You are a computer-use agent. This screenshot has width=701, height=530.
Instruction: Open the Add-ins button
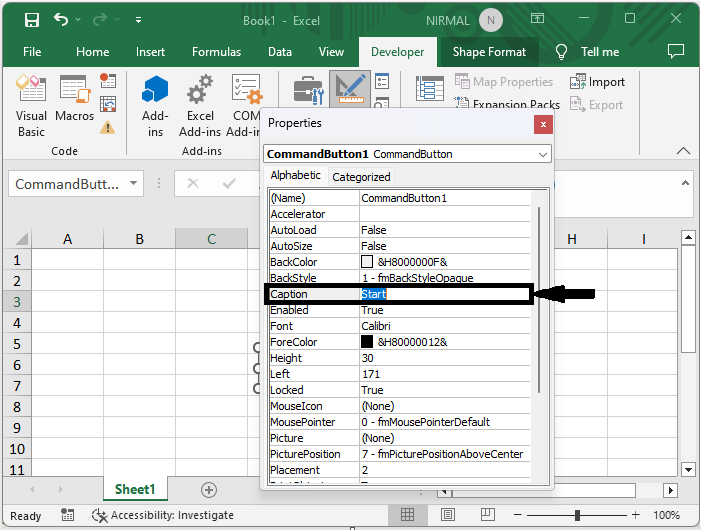tap(155, 106)
